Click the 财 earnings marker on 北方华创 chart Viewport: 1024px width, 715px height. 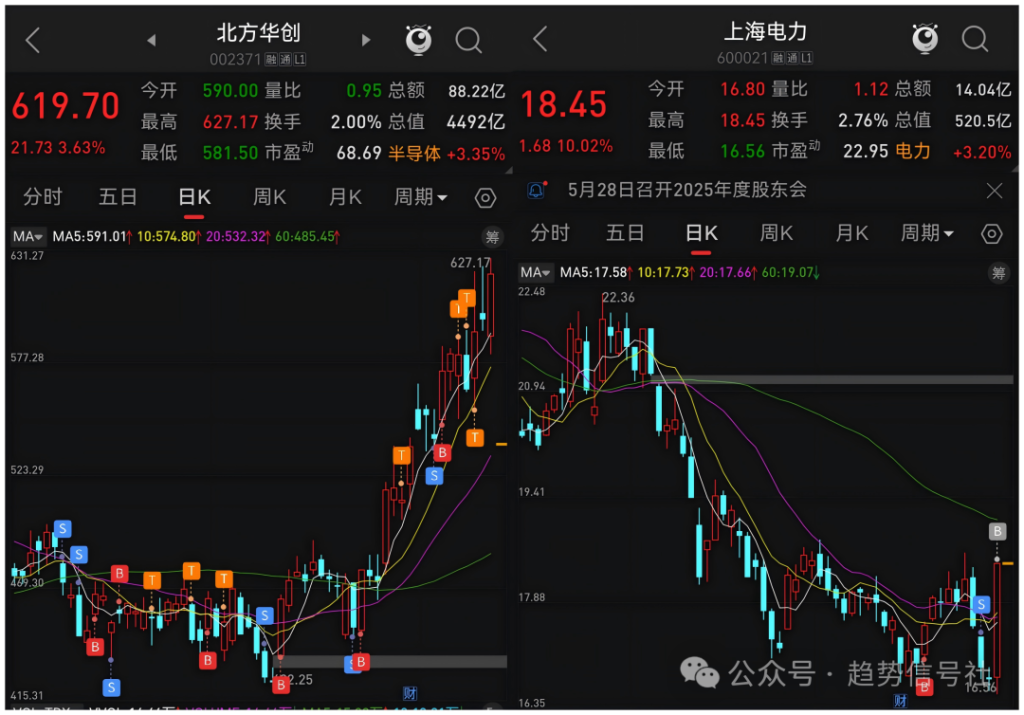pyautogui.click(x=409, y=693)
